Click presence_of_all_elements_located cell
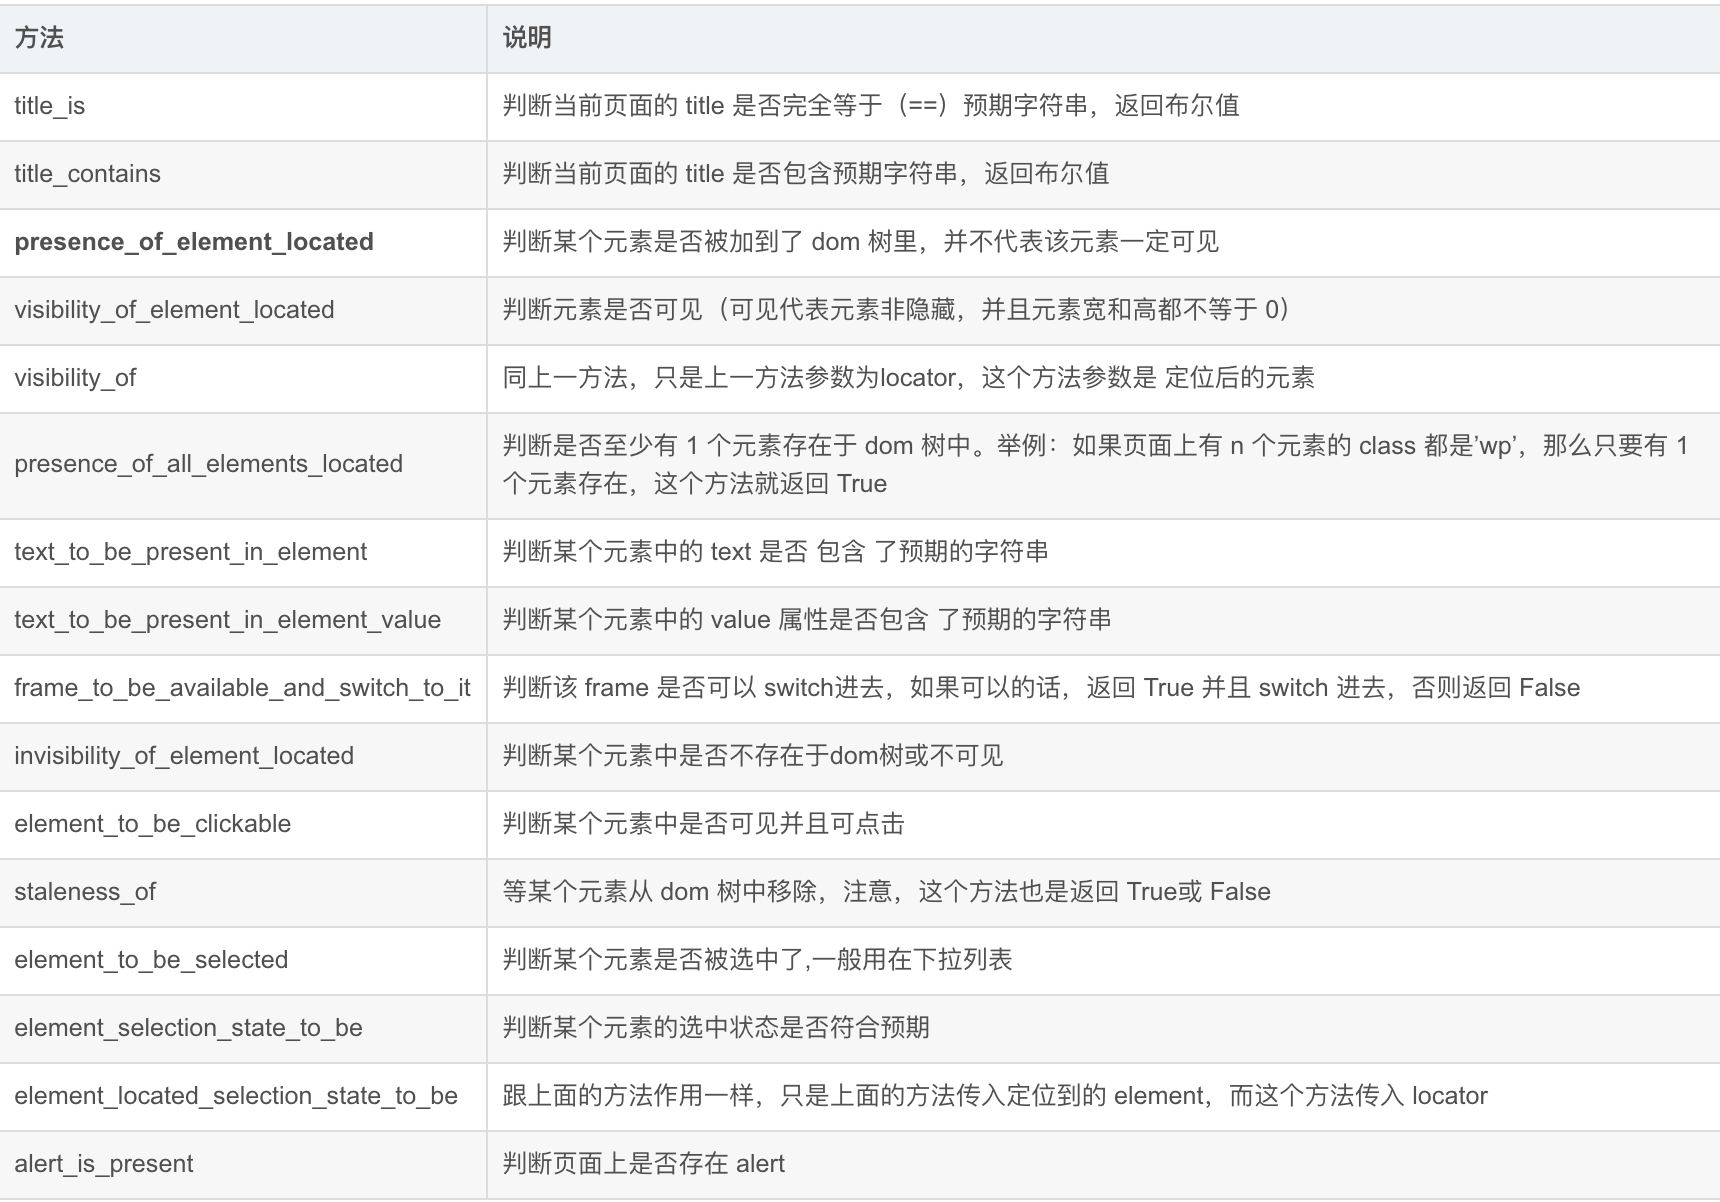The width and height of the screenshot is (1720, 1202). pyautogui.click(x=243, y=465)
